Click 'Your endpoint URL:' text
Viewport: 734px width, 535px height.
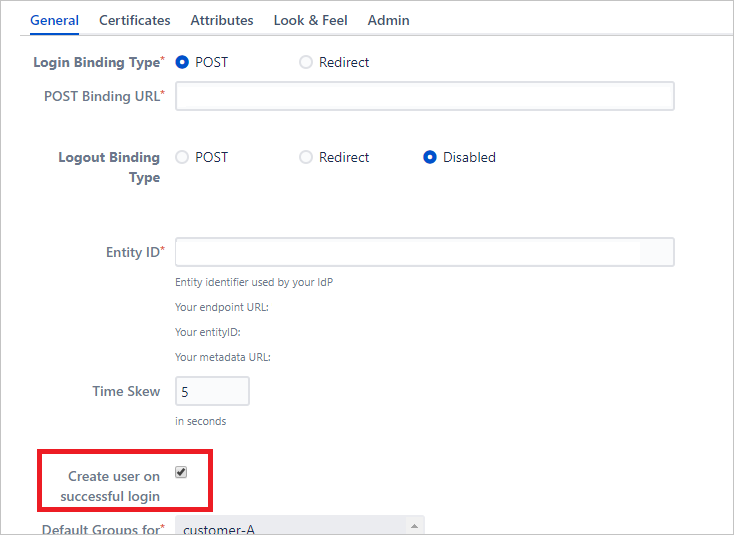pyautogui.click(x=222, y=308)
